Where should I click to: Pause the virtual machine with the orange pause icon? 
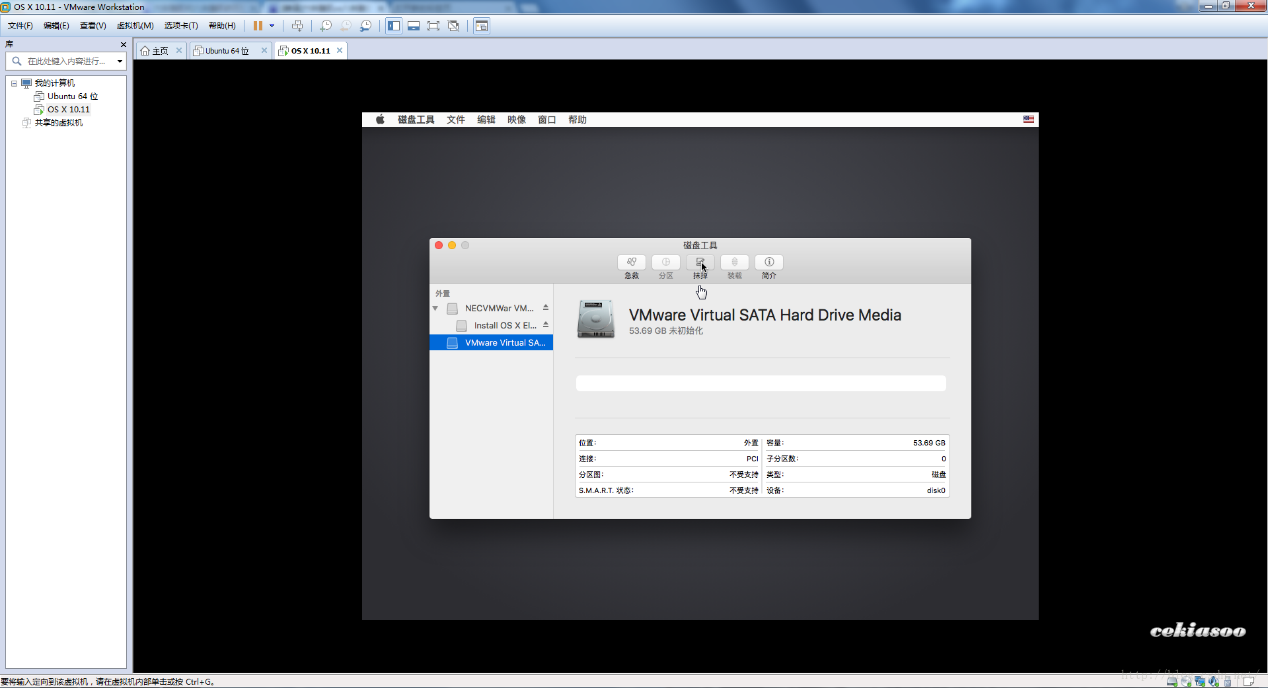(257, 25)
